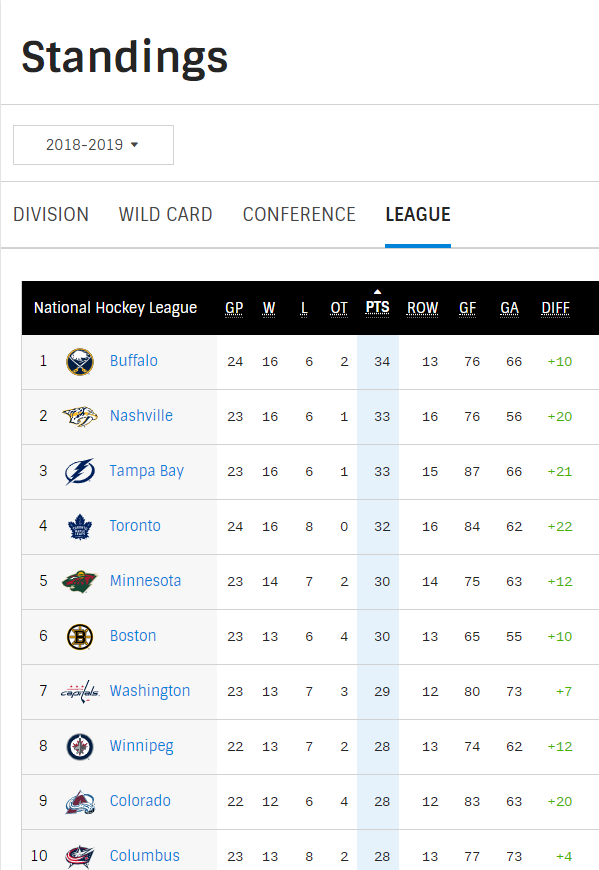599x870 pixels.
Task: Sort standings by PTS column
Action: [x=377, y=307]
